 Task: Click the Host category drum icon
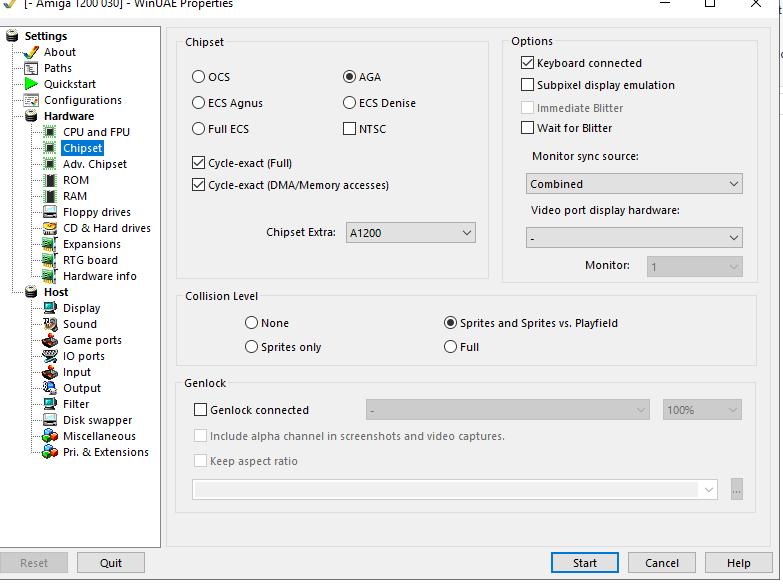[x=31, y=292]
